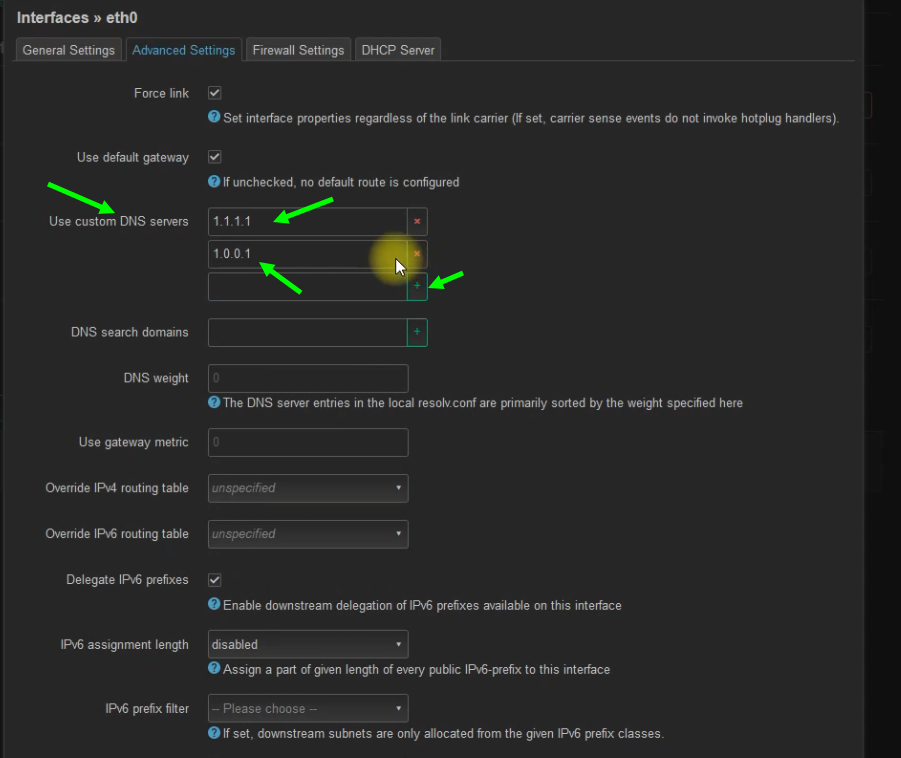
Task: Focus the Use gateway metric field
Action: pos(308,443)
